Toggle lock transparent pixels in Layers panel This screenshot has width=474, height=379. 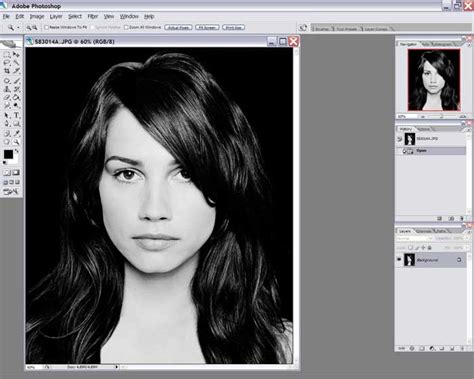point(411,248)
